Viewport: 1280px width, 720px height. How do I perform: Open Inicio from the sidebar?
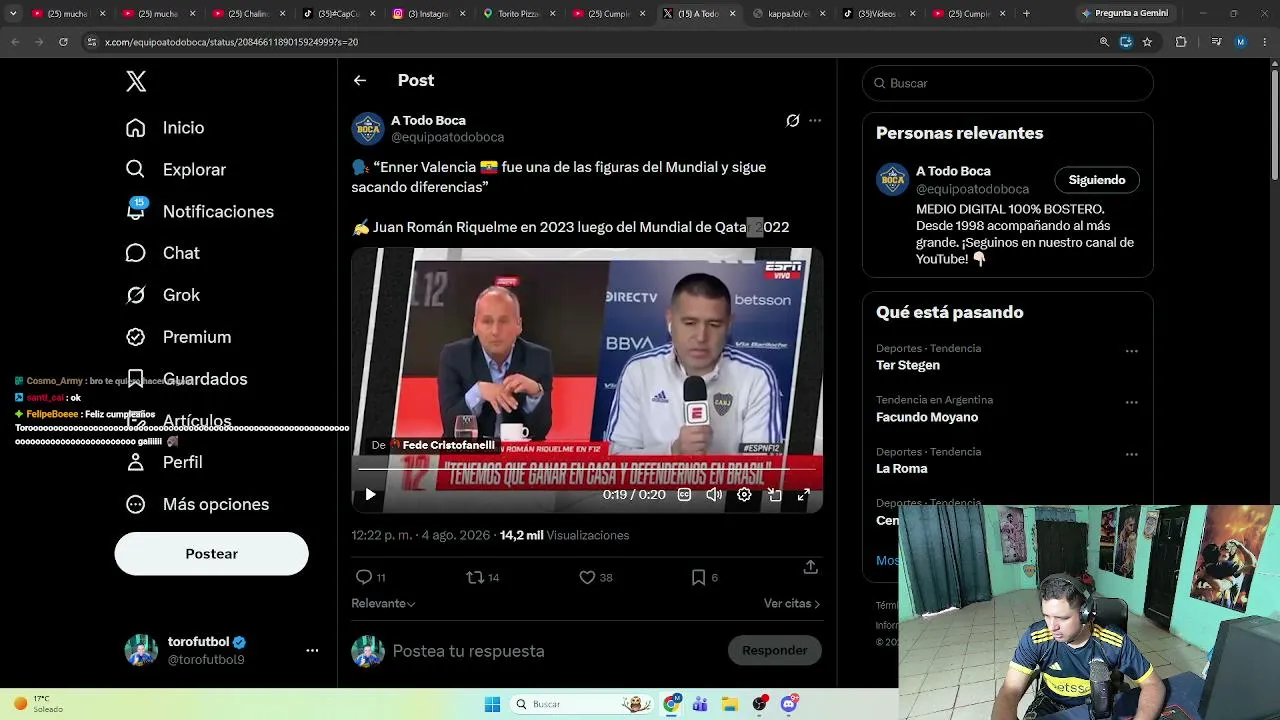click(x=165, y=128)
